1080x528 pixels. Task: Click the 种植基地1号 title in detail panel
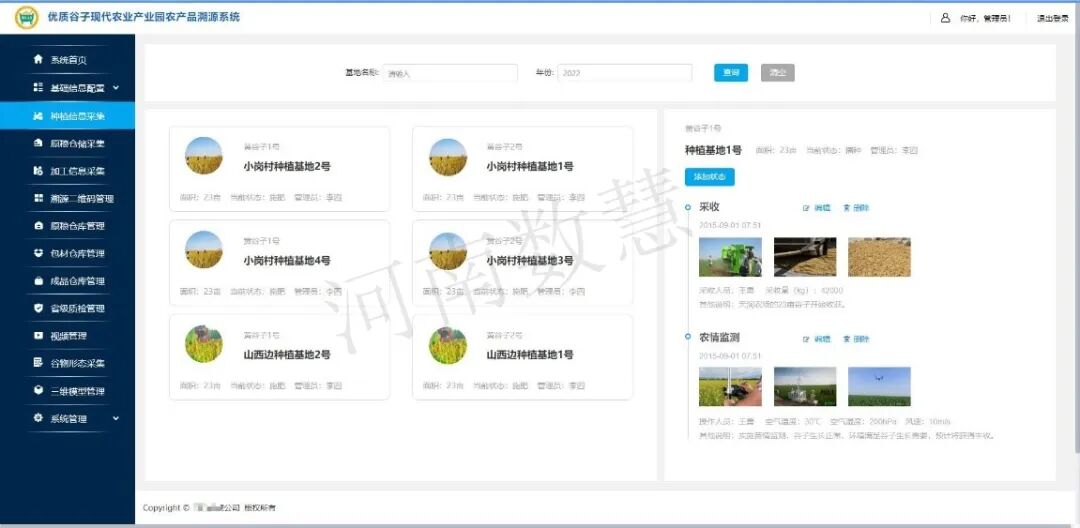(713, 150)
